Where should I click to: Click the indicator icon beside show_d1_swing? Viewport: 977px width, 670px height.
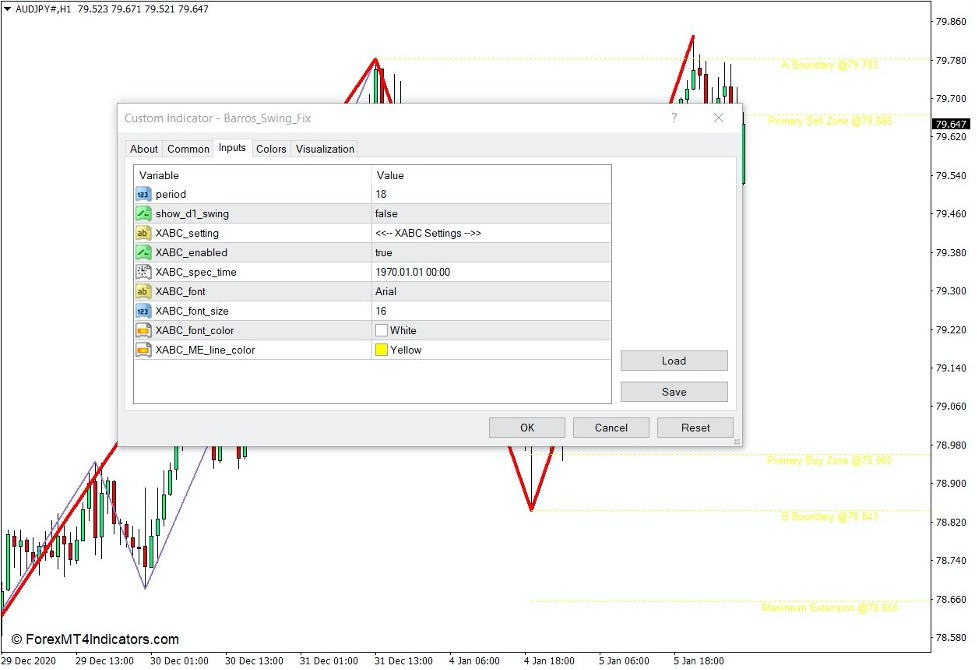coord(142,214)
